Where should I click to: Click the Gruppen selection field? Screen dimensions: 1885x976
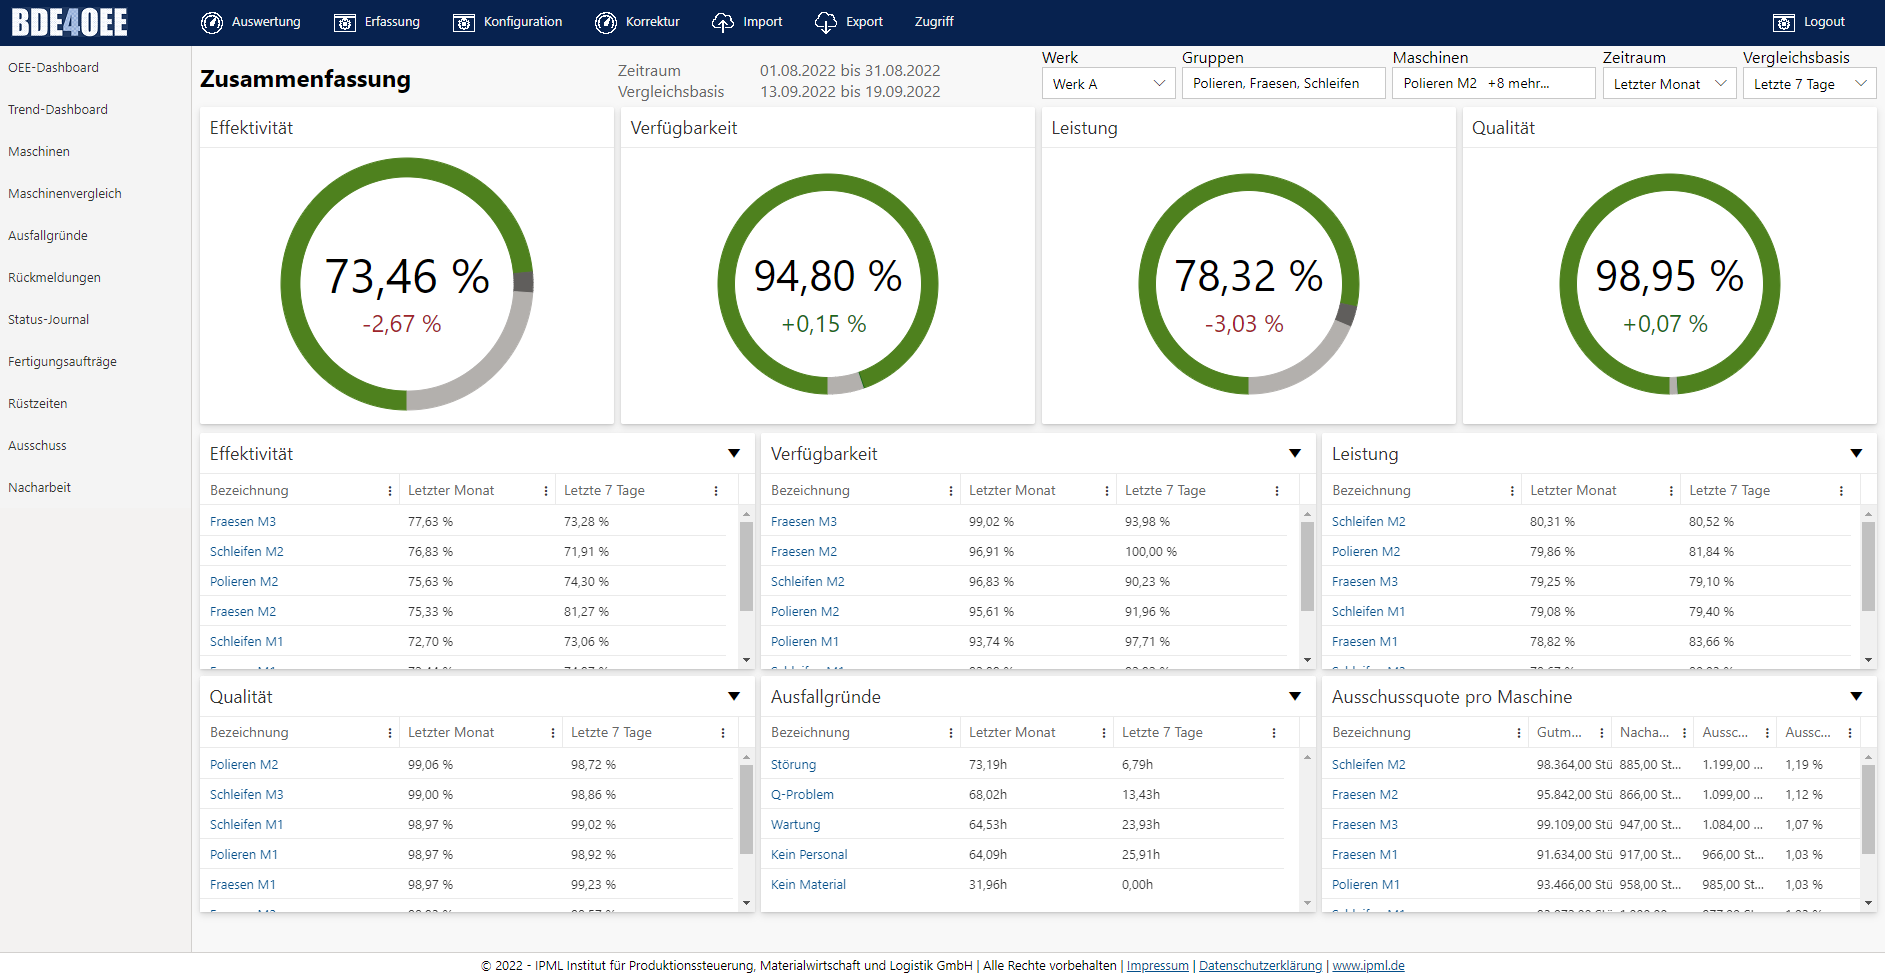tap(1283, 84)
